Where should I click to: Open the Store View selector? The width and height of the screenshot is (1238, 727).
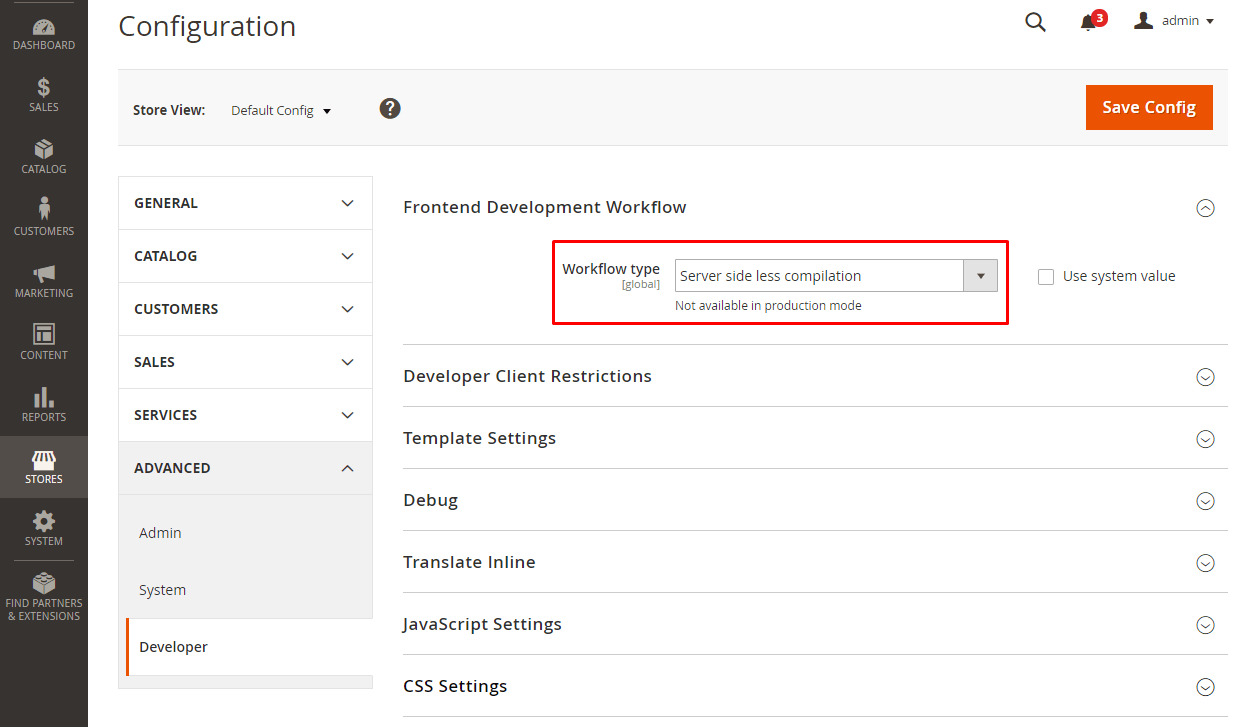(281, 110)
